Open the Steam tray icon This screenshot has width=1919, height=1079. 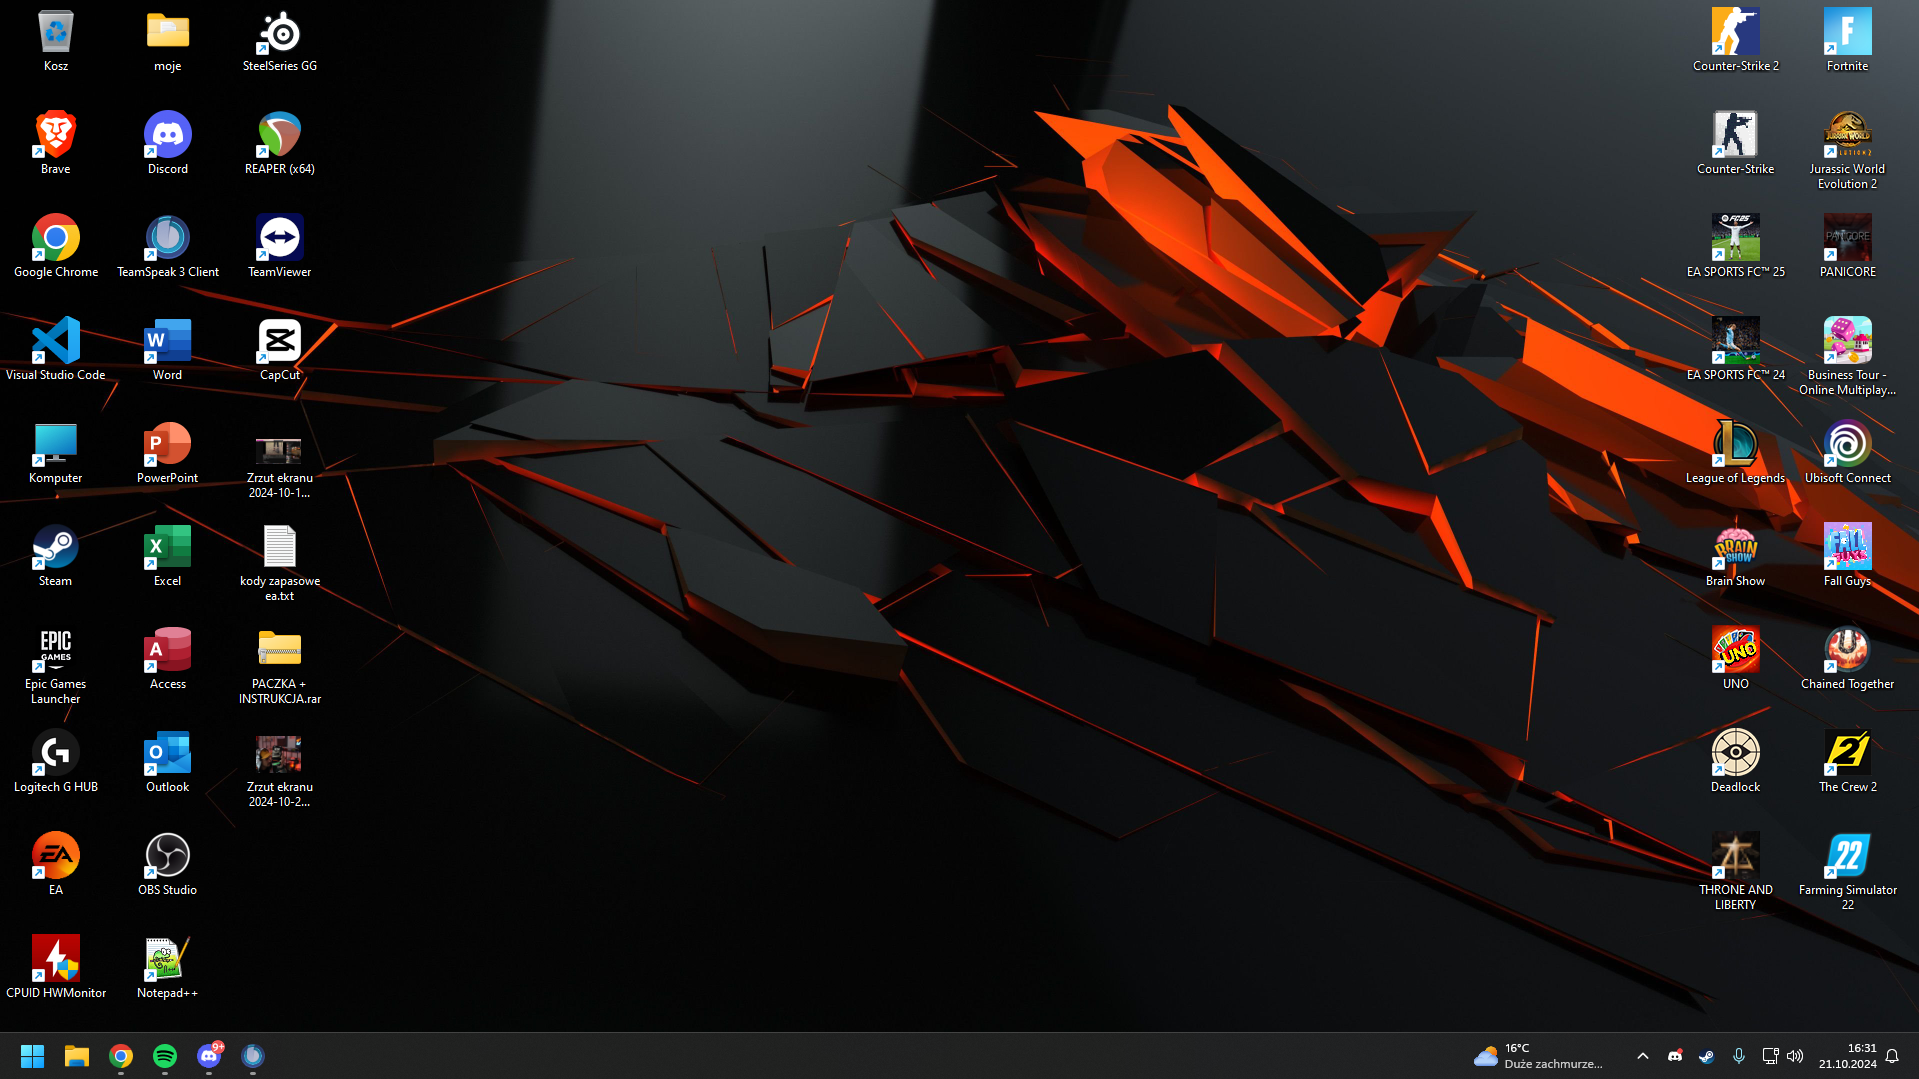[1706, 1056]
